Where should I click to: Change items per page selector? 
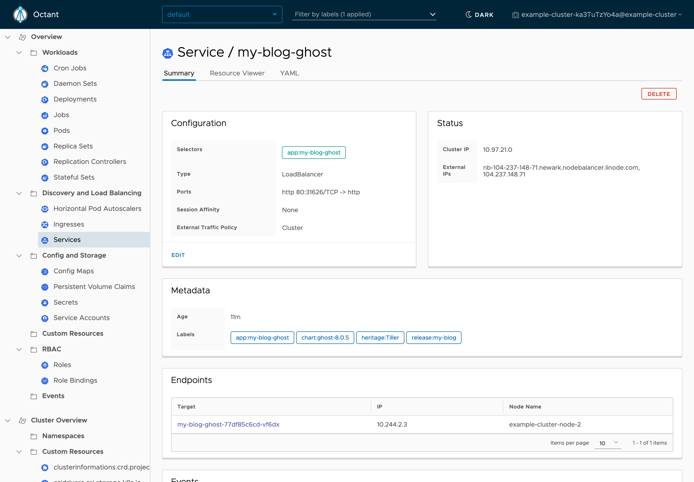click(x=608, y=442)
